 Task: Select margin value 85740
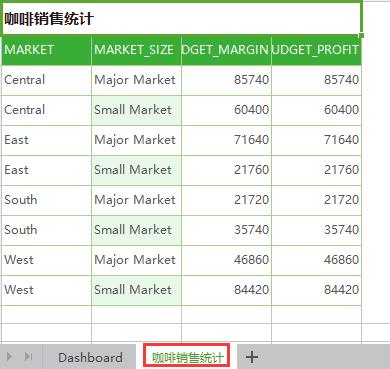pos(227,80)
